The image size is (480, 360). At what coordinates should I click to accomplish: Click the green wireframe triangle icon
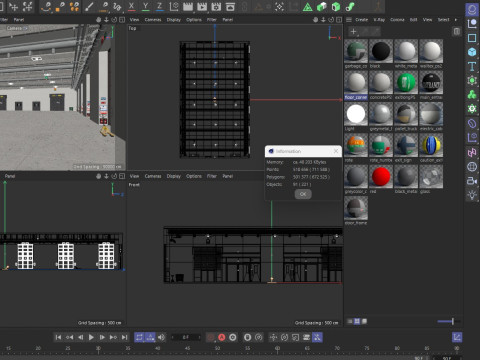(x=307, y=7)
